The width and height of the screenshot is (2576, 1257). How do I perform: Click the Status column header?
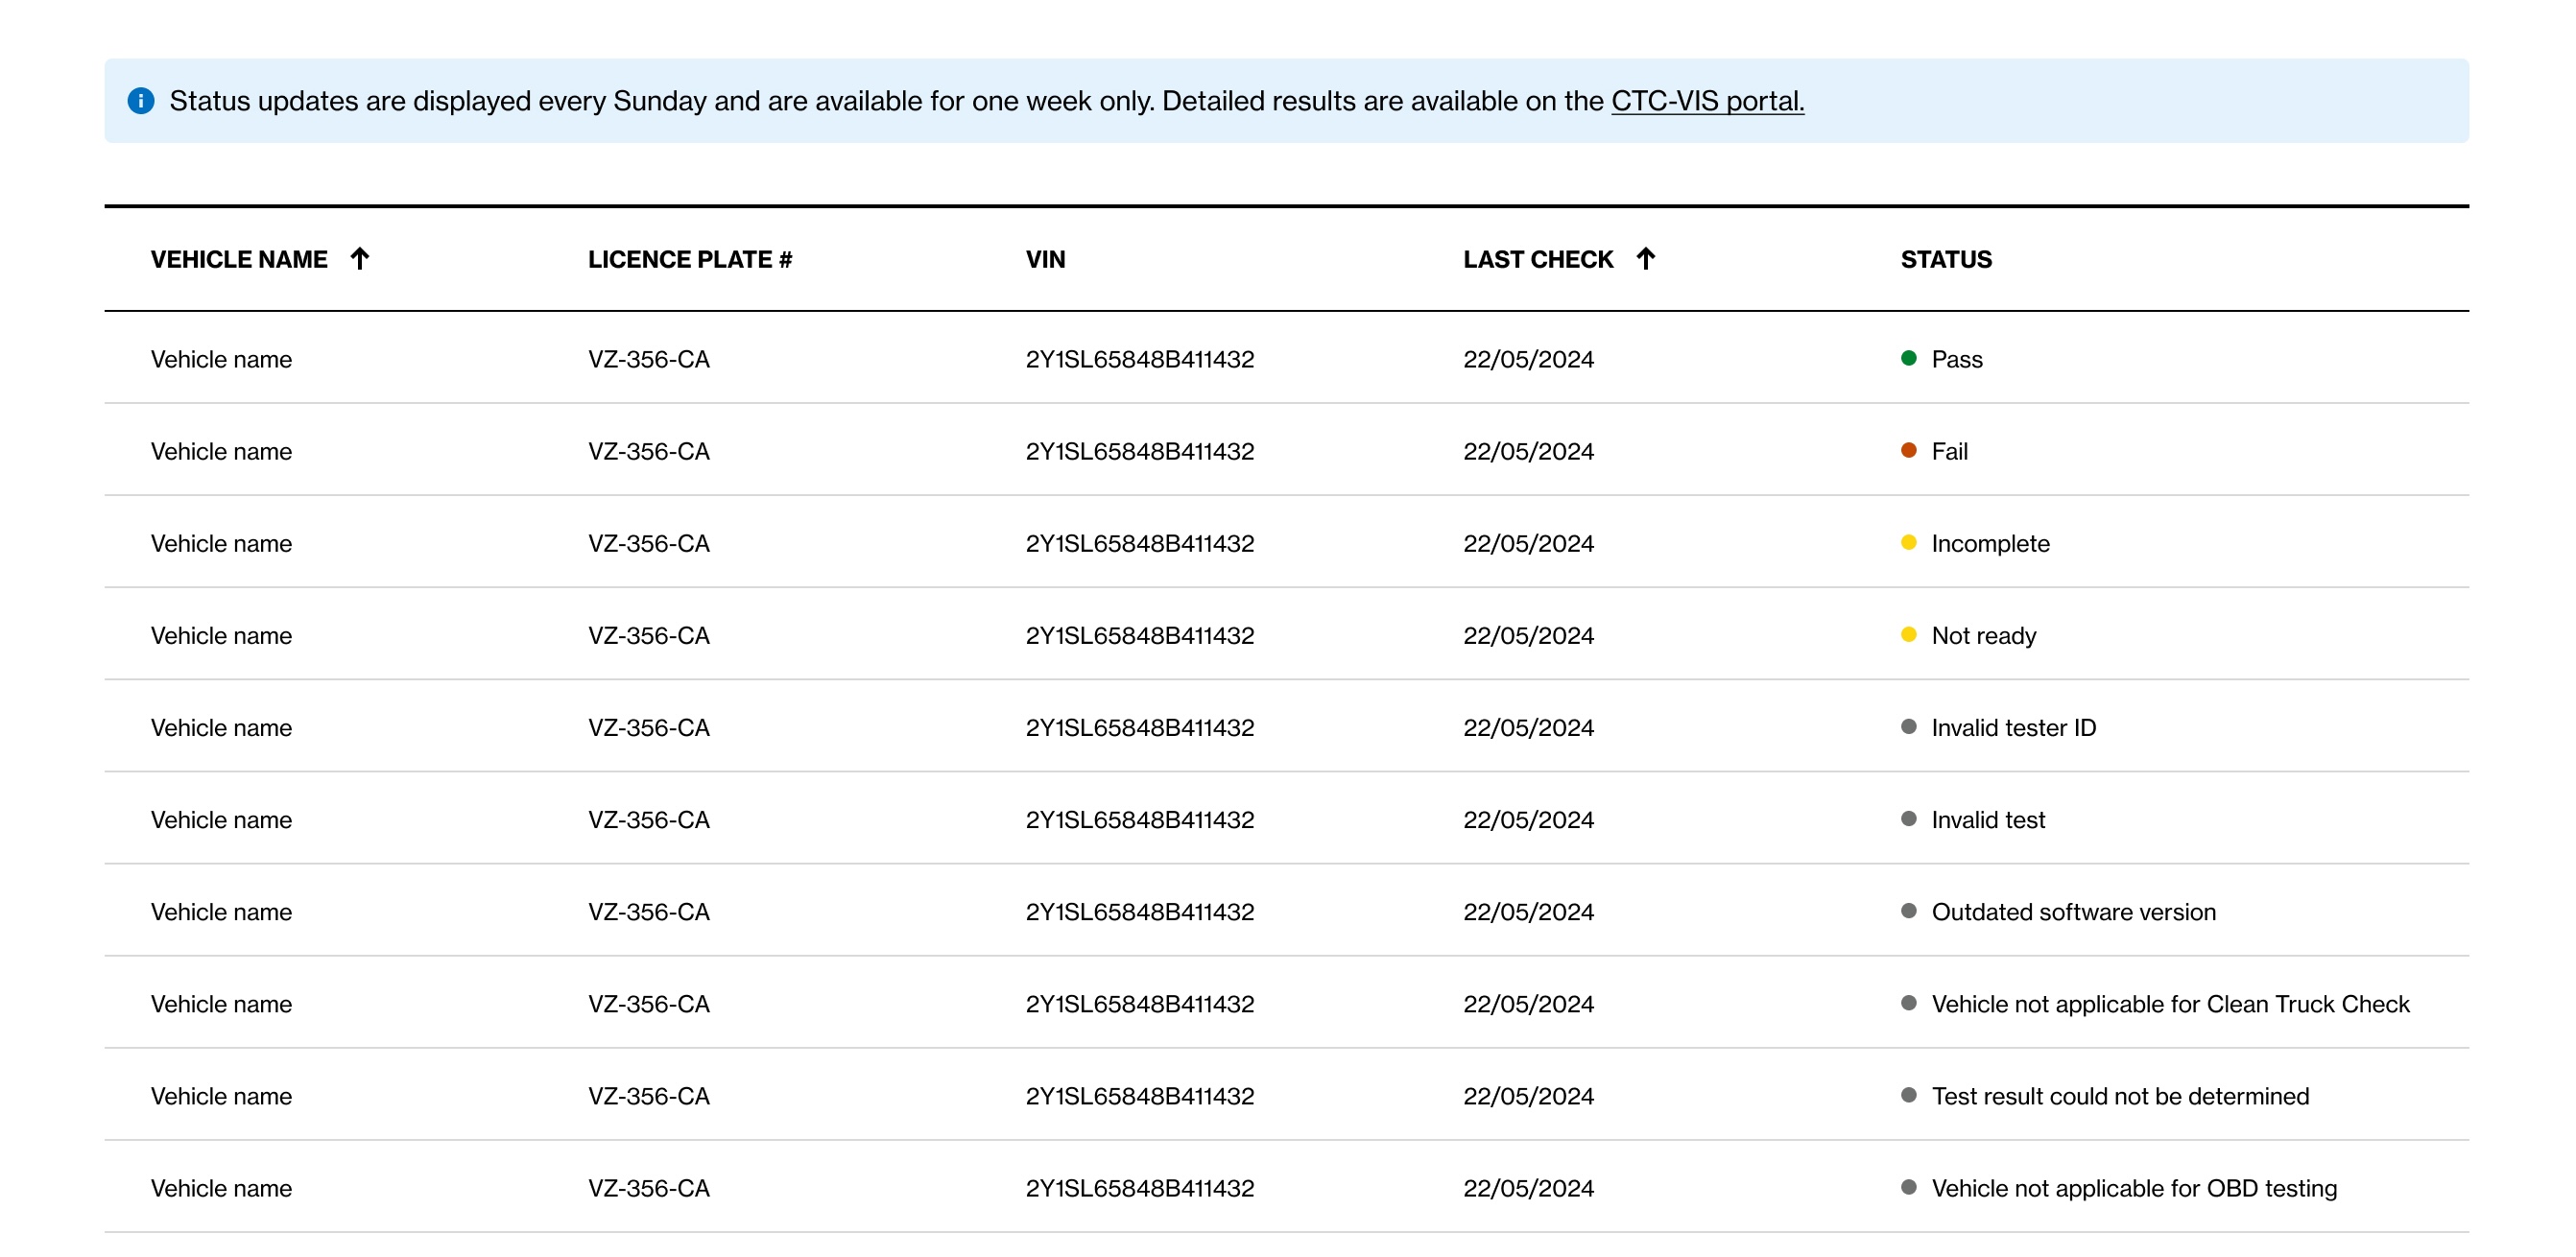pyautogui.click(x=1946, y=260)
